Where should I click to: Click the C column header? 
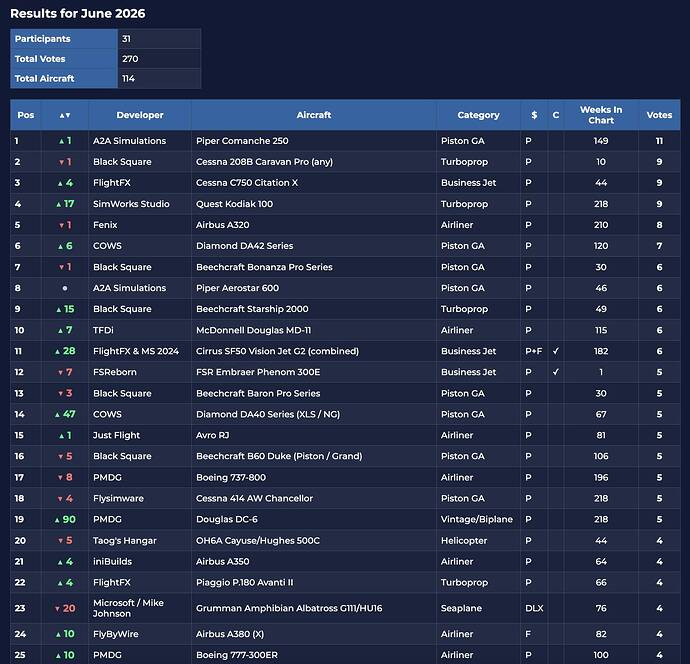coord(556,115)
